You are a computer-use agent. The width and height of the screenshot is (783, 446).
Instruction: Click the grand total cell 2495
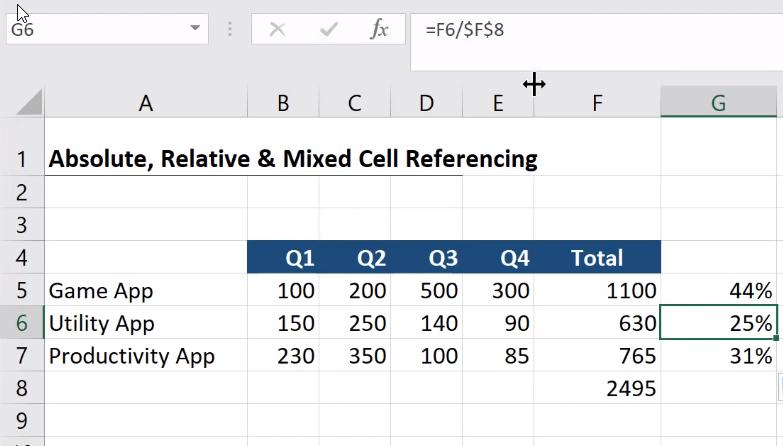597,388
